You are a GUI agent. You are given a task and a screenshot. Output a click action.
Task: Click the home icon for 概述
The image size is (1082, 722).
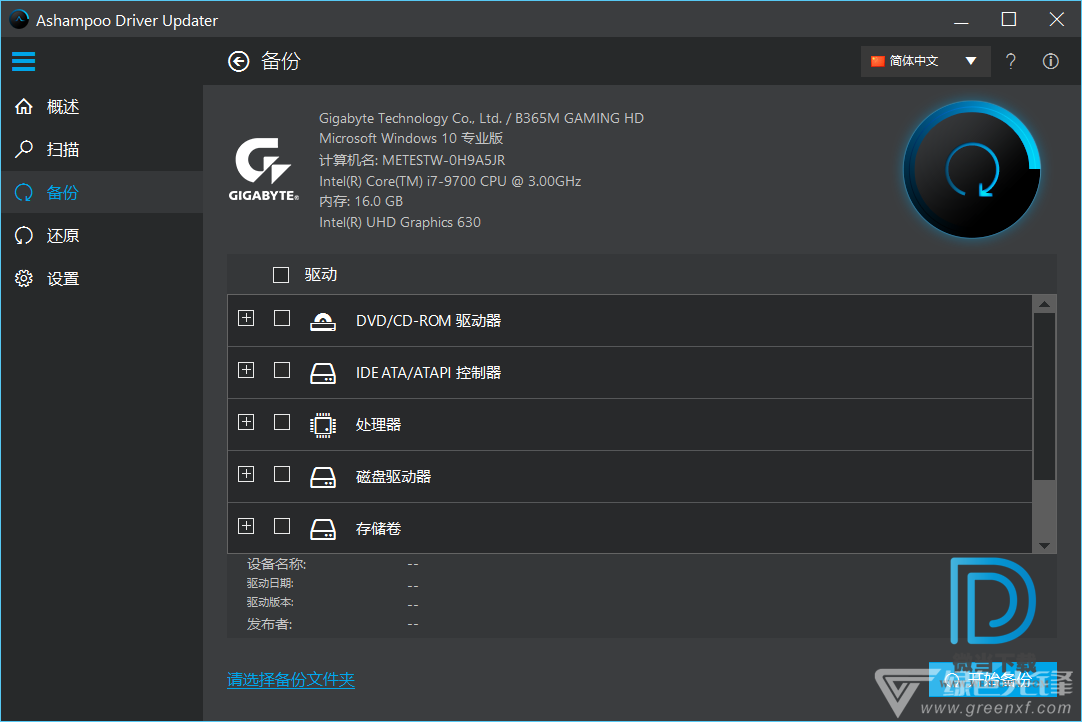(24, 106)
